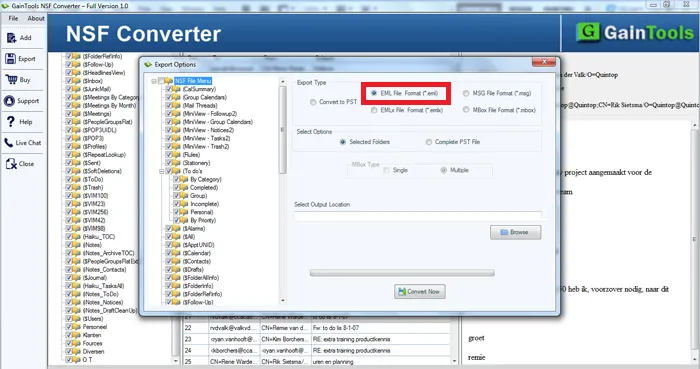700x369 pixels.
Task: Click the Convert Now button
Action: (419, 291)
